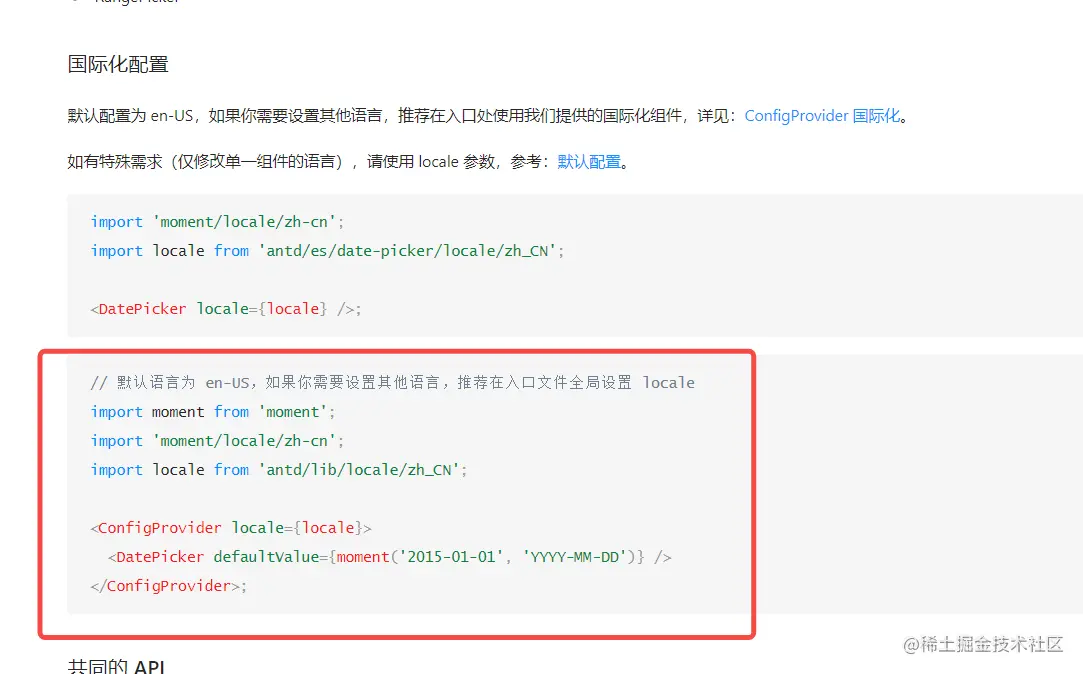Click the sentence starting 默认配置为 en-US
Screen dimensions: 1083x674
pos(488,115)
